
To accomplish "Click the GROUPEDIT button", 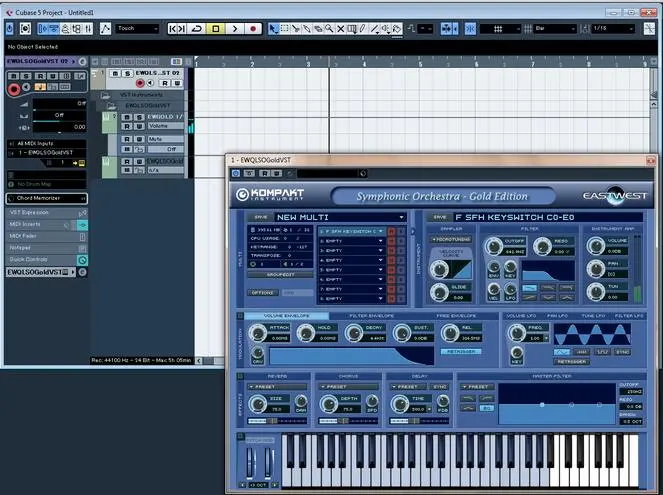I will pyautogui.click(x=281, y=275).
